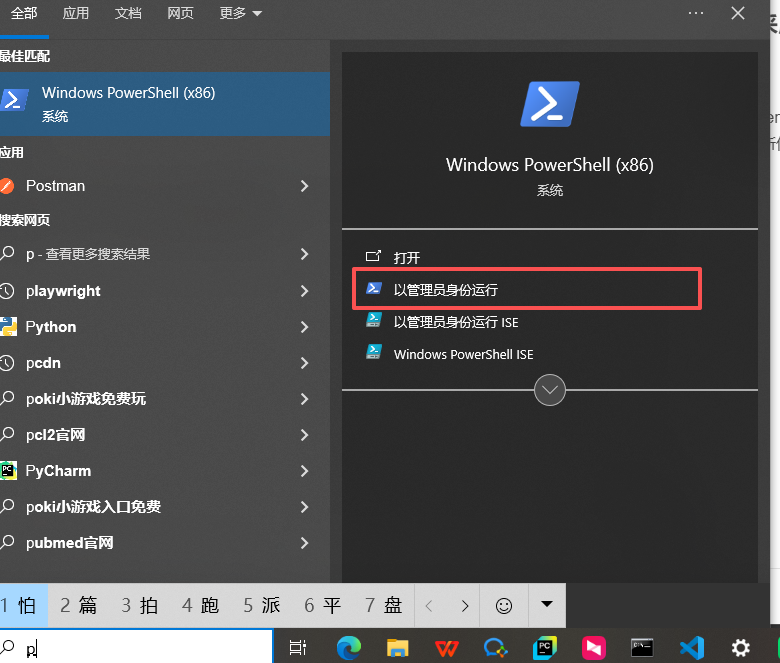Open the blue chat app on taskbar
780x663 pixels.
point(495,648)
